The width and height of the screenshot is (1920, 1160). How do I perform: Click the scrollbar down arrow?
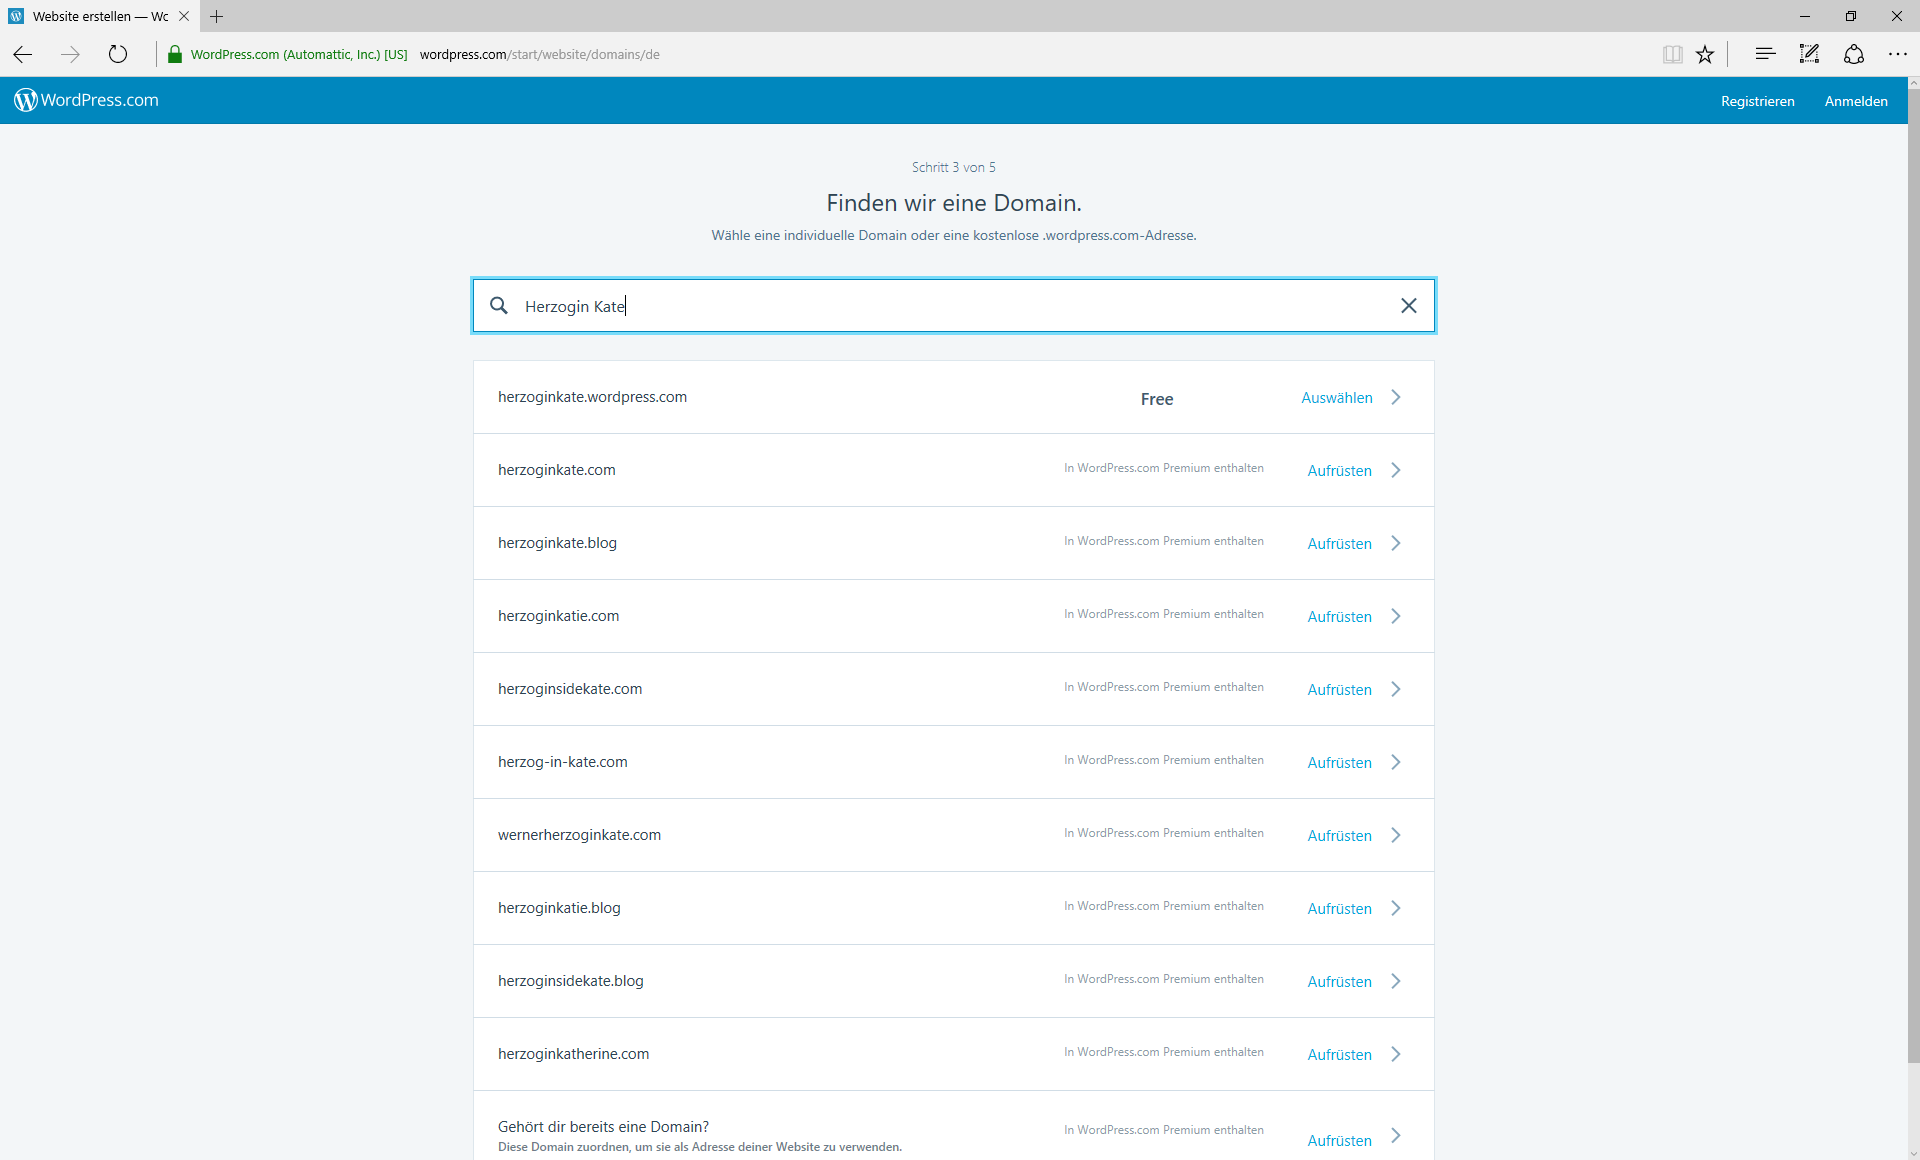click(x=1913, y=1153)
